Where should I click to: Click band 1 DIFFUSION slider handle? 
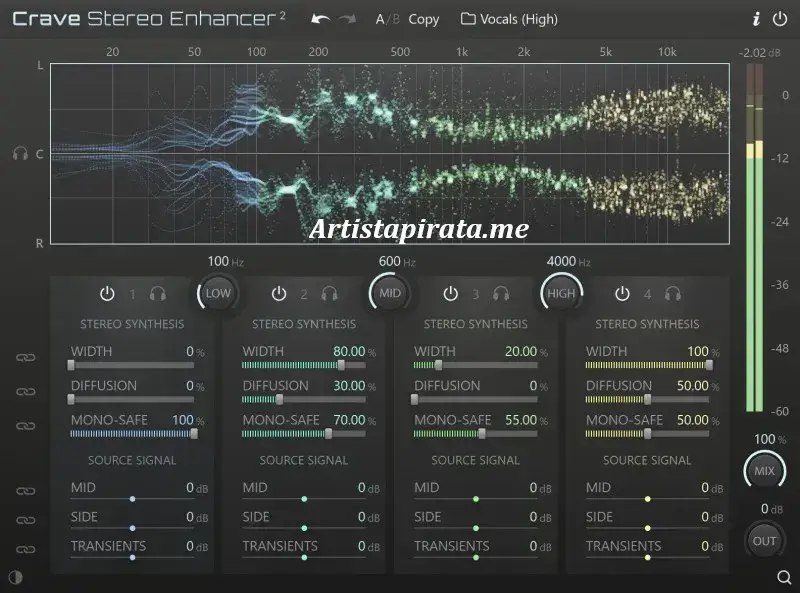pyautogui.click(x=71, y=399)
